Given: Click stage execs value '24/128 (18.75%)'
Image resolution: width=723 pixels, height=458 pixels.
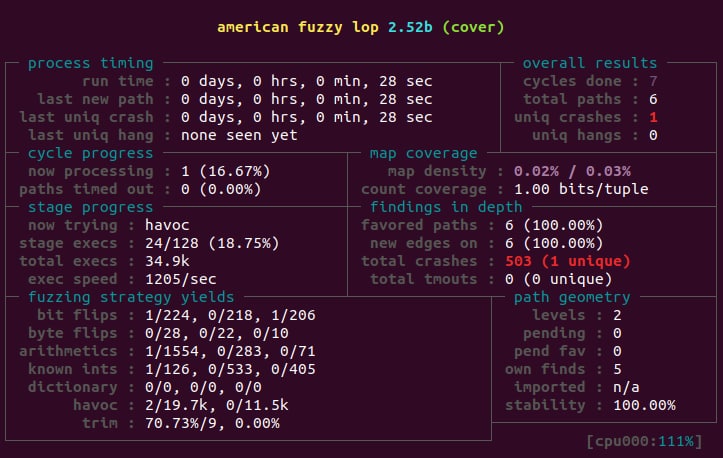Looking at the screenshot, I should click(x=212, y=243).
